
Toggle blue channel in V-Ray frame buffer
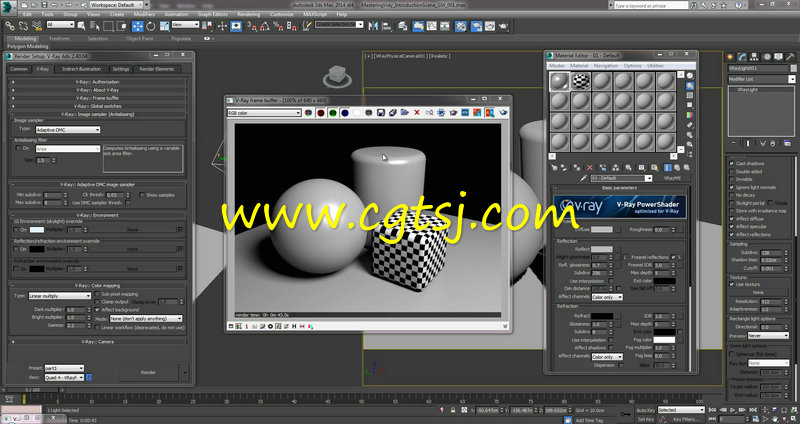pyautogui.click(x=345, y=113)
